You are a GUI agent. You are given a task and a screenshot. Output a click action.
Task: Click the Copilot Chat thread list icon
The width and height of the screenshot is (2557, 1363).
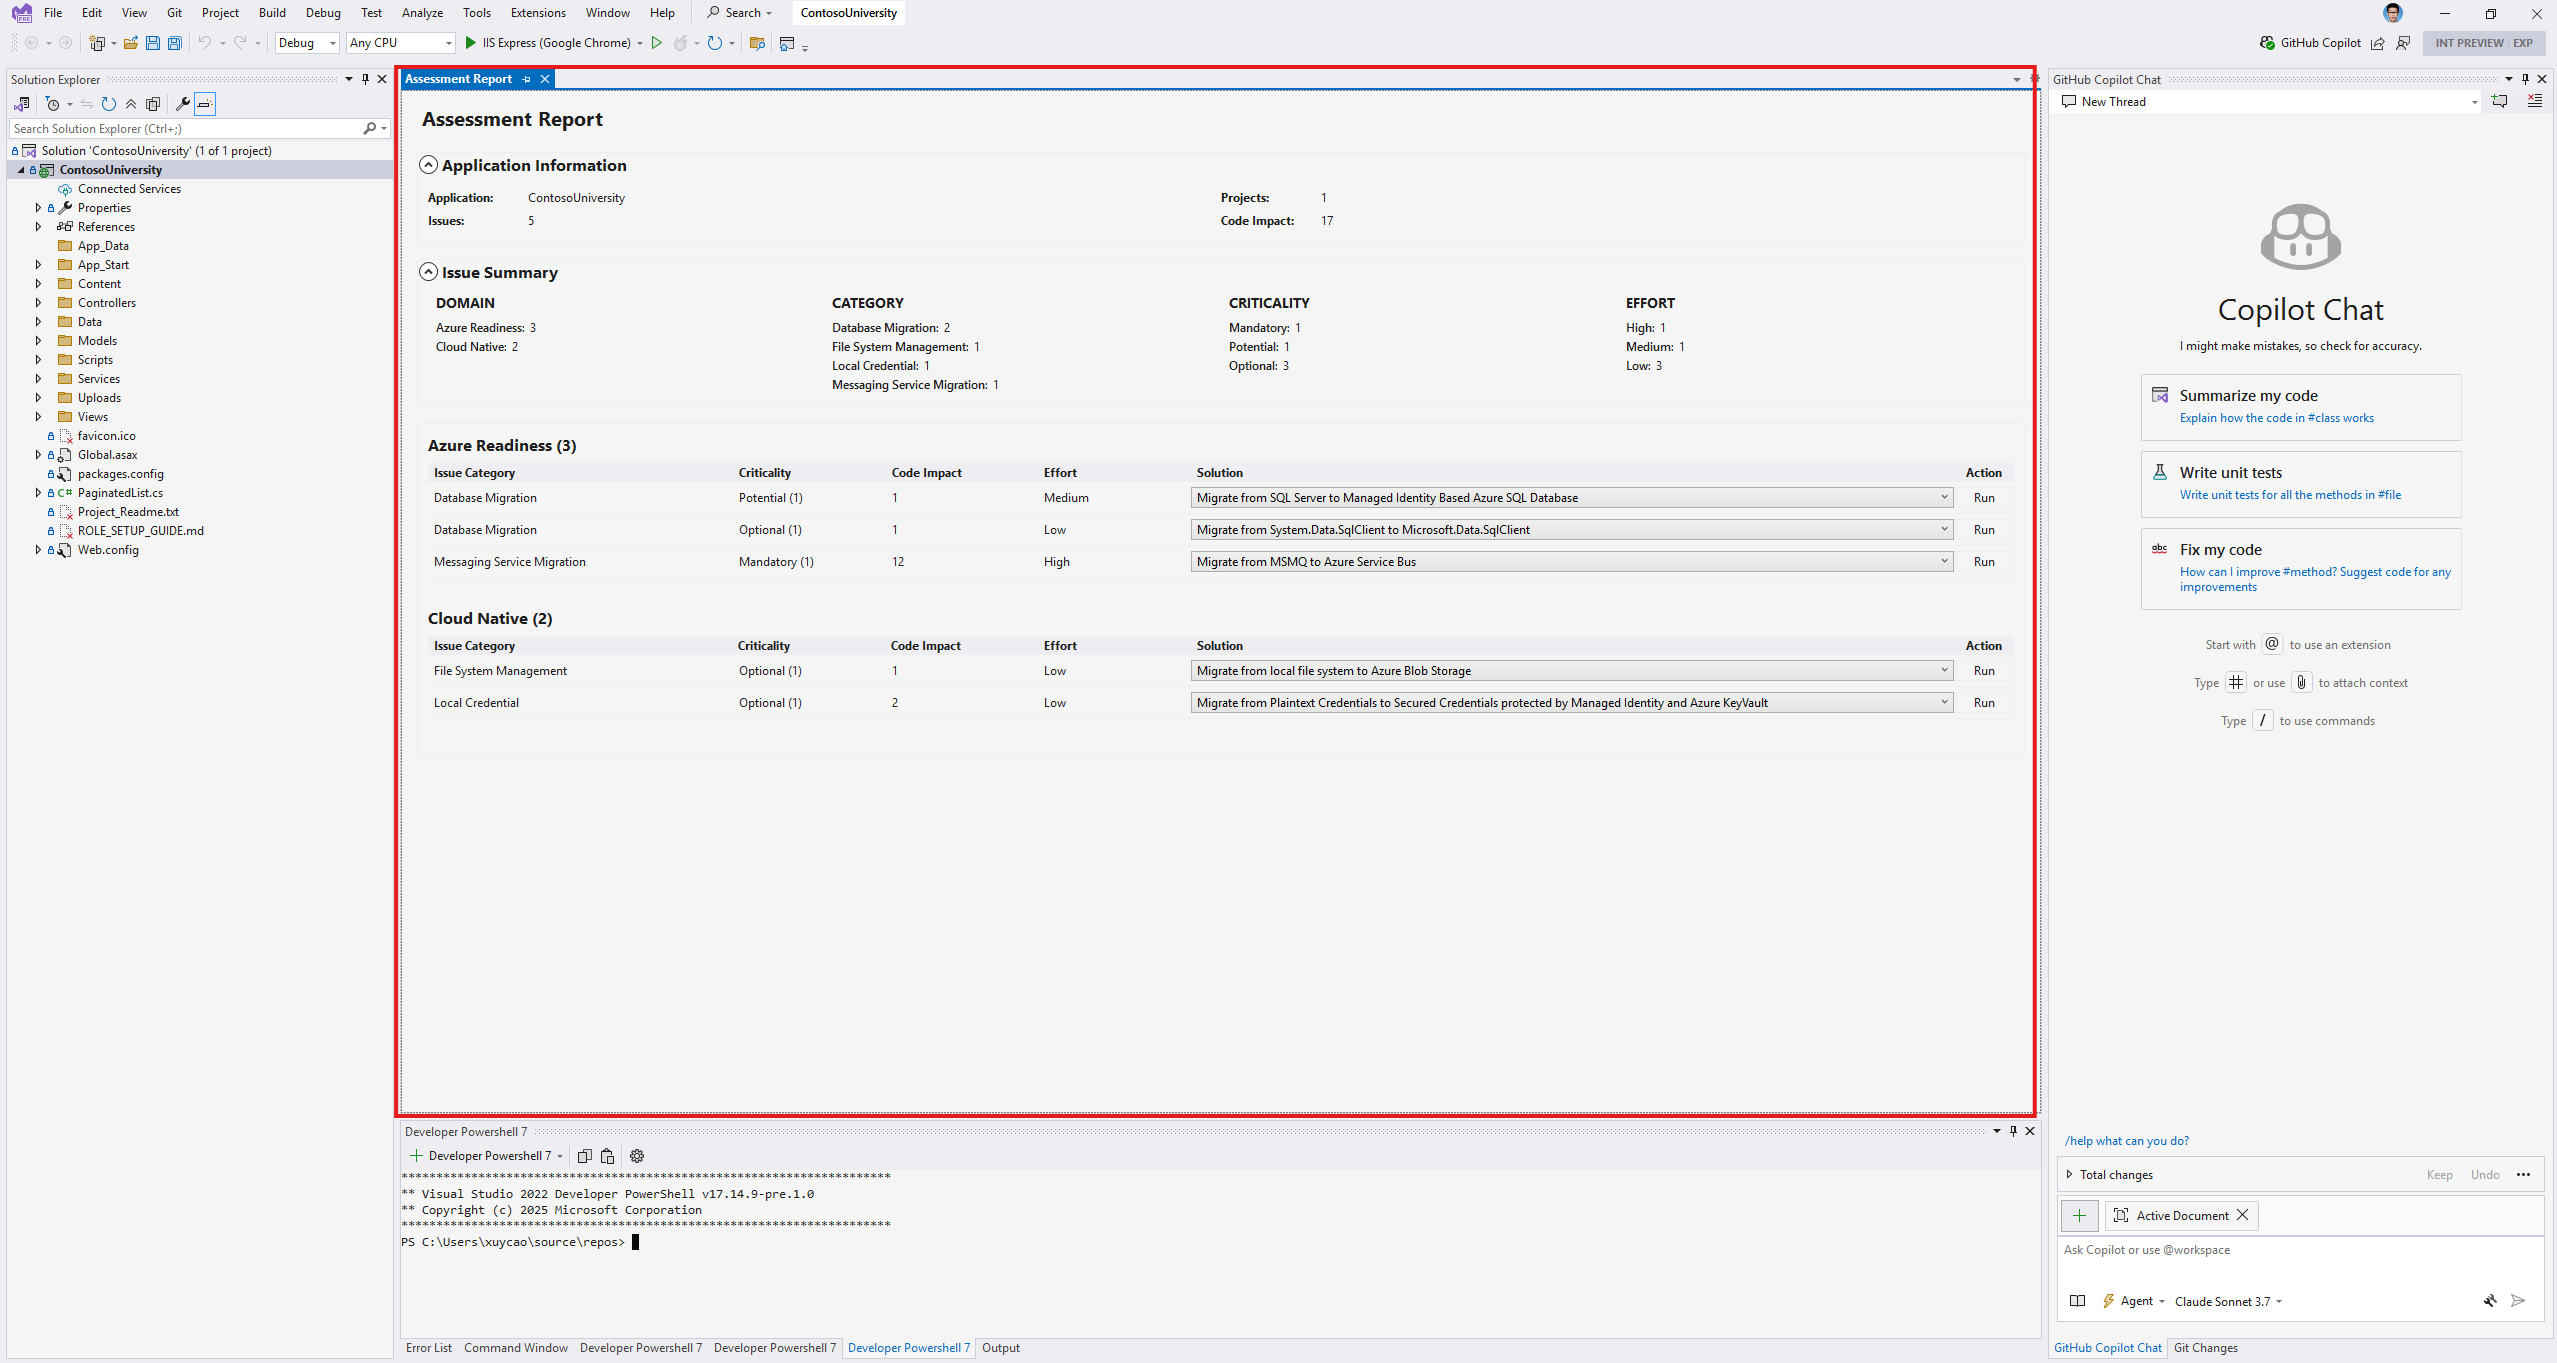pos(2534,101)
